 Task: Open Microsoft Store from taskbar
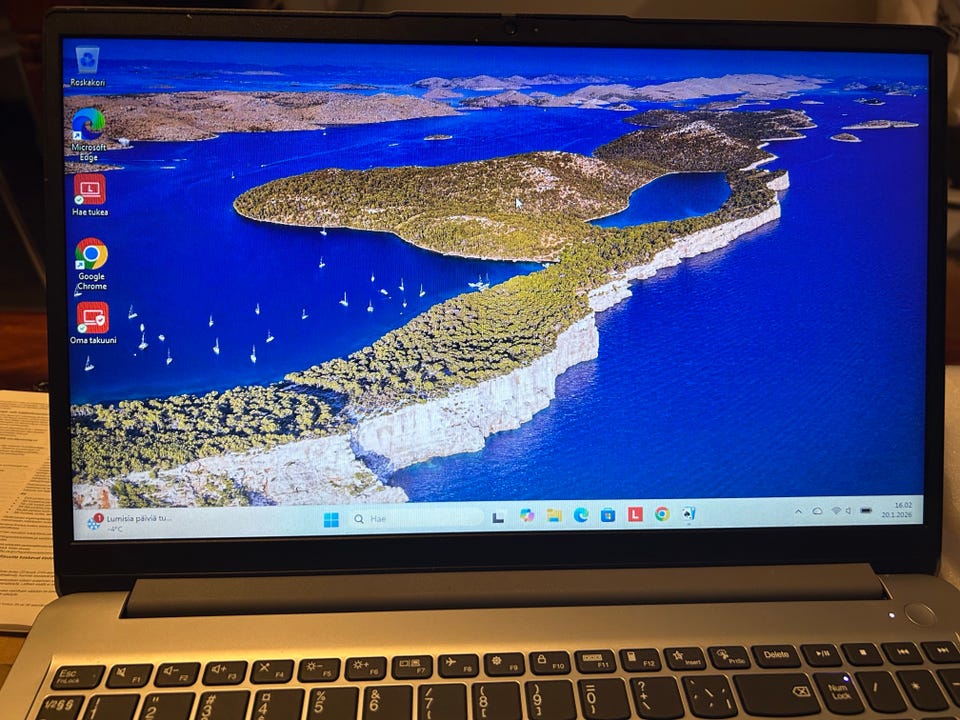[x=608, y=514]
